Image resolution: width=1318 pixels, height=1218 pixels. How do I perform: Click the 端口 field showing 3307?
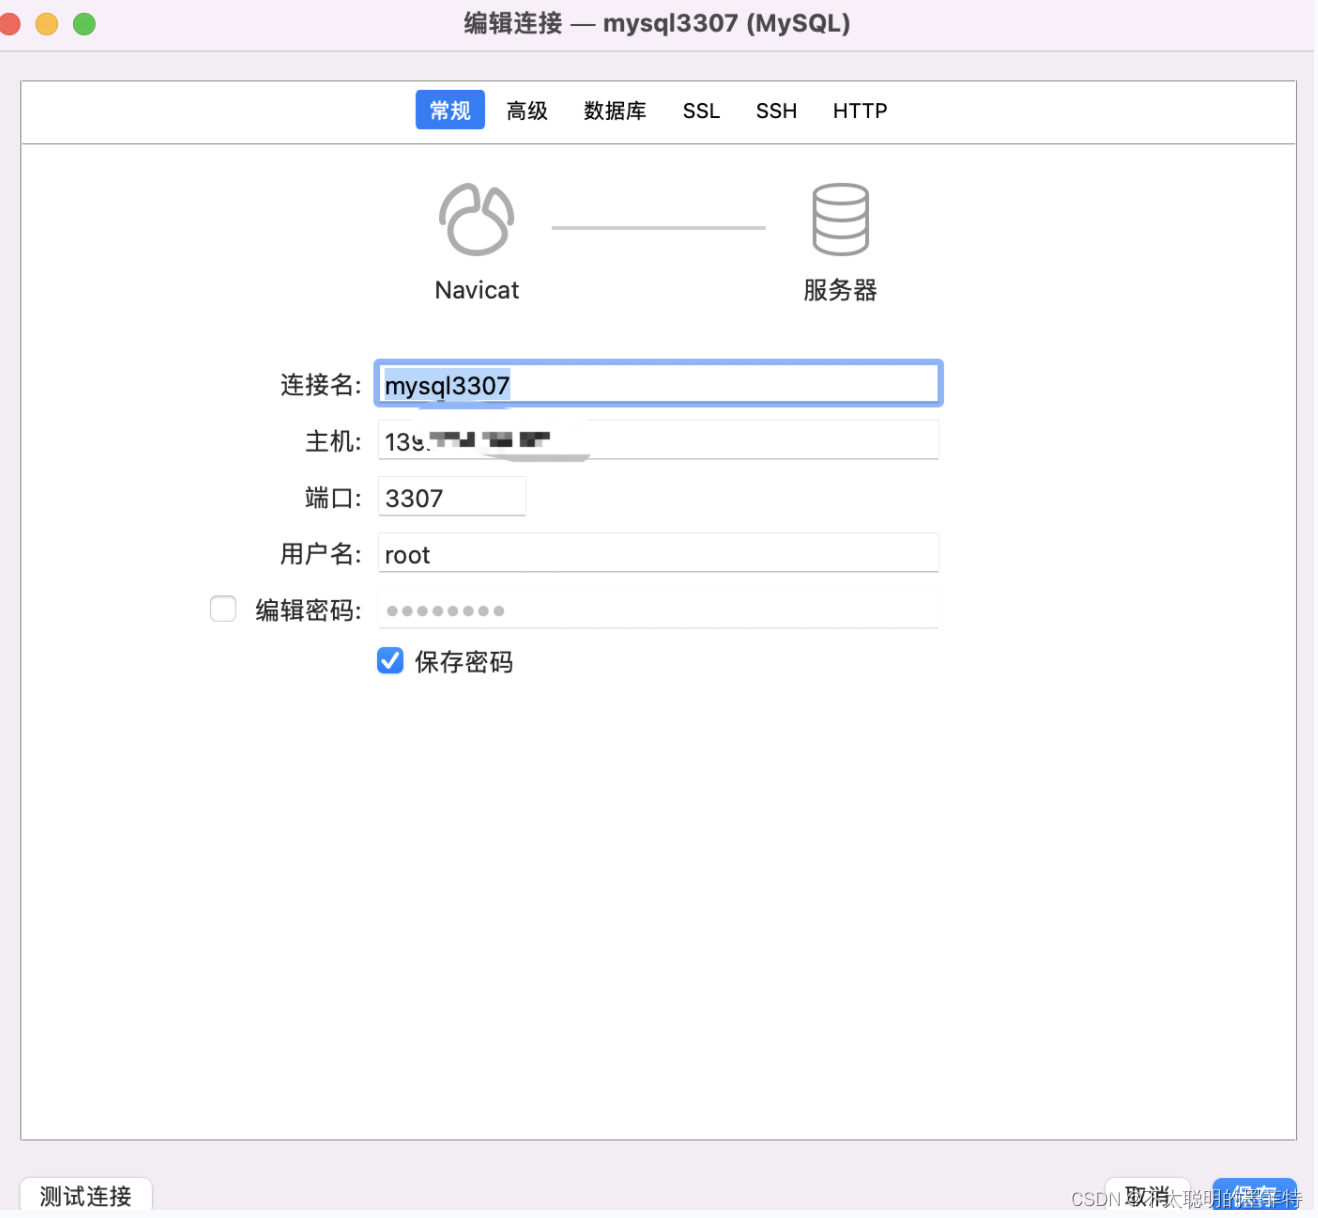point(452,497)
